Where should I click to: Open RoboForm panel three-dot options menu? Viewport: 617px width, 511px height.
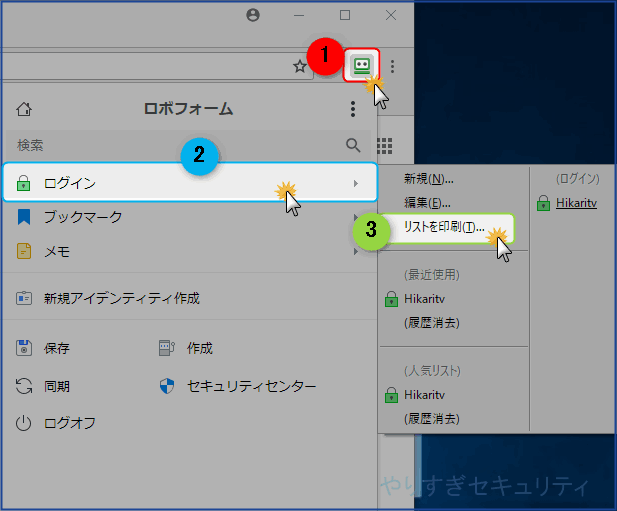(x=353, y=109)
